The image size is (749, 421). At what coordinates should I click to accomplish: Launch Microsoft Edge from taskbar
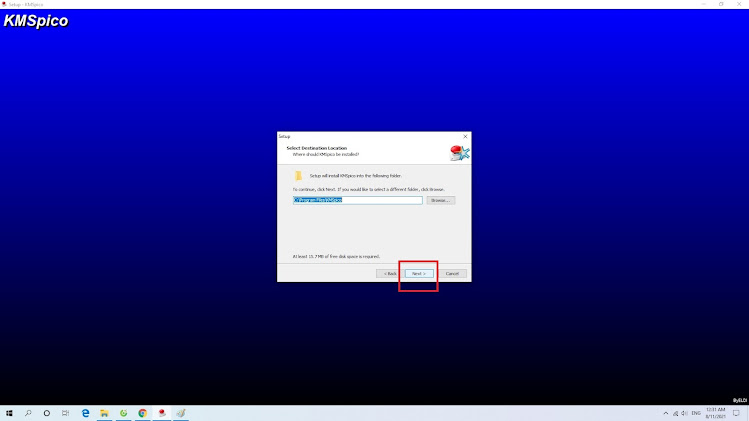[86, 413]
